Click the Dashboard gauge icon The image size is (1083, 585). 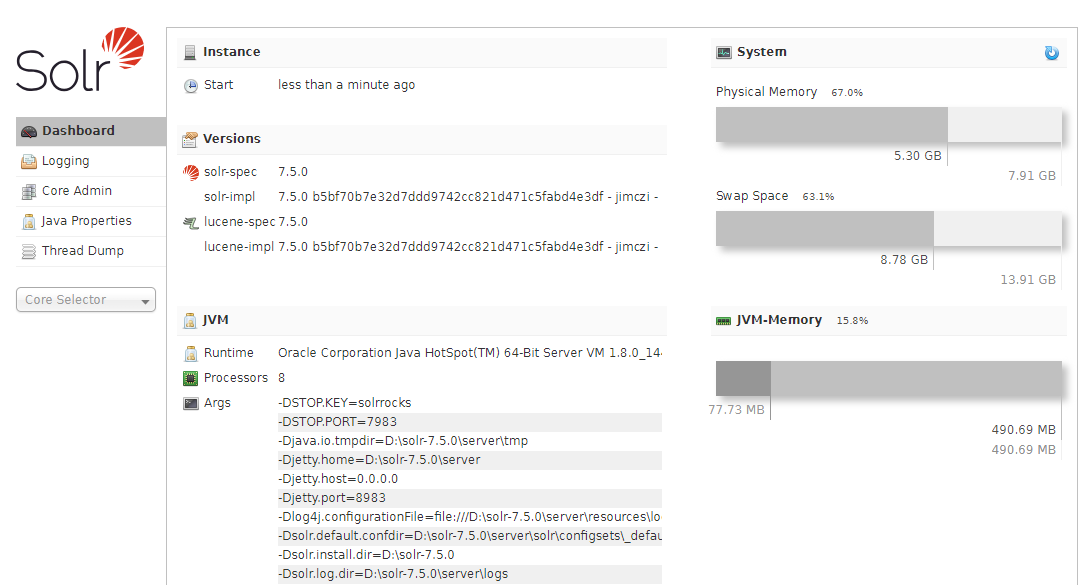click(28, 131)
